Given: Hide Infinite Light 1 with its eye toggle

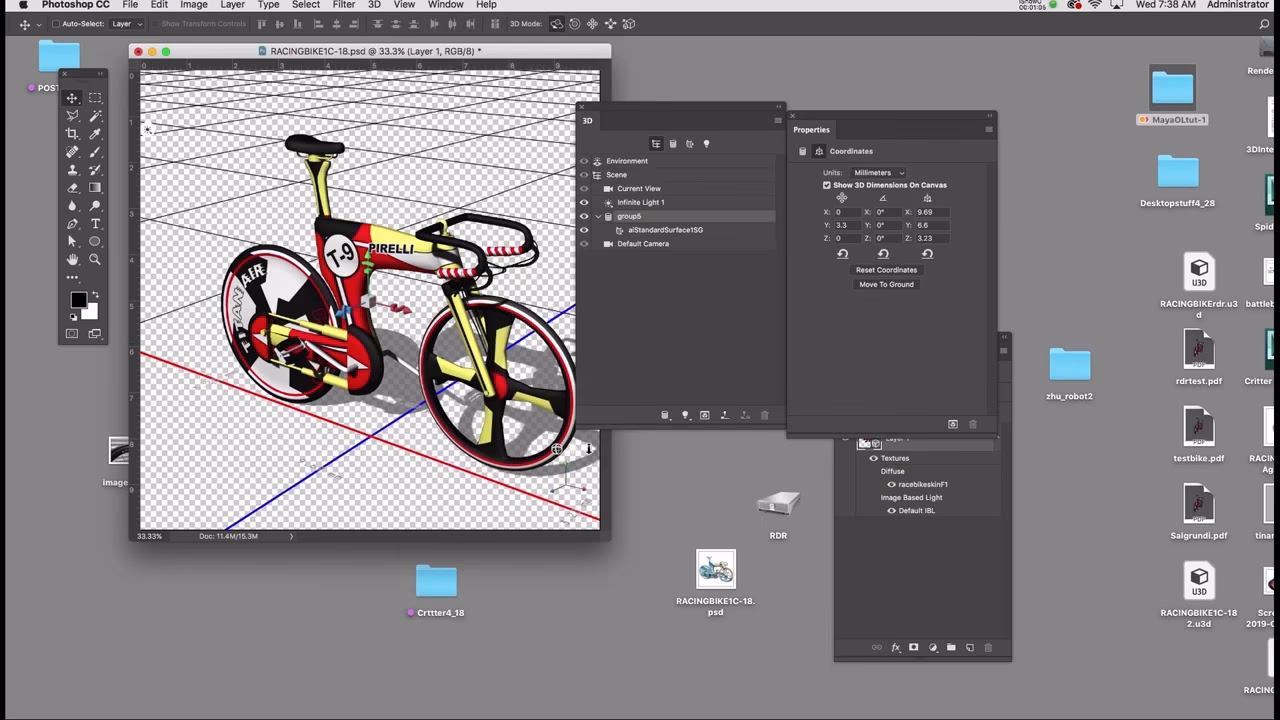Looking at the screenshot, I should click(584, 202).
